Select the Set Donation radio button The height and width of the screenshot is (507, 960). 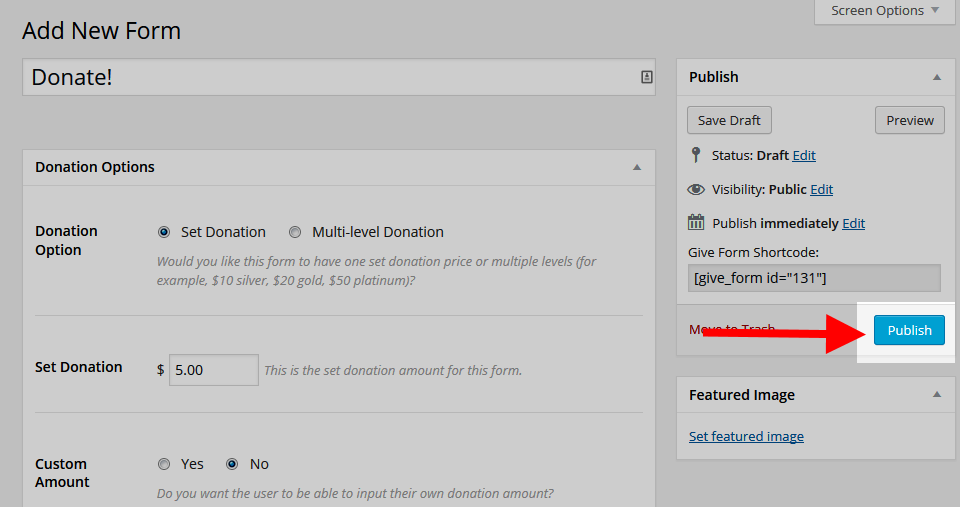[x=164, y=232]
